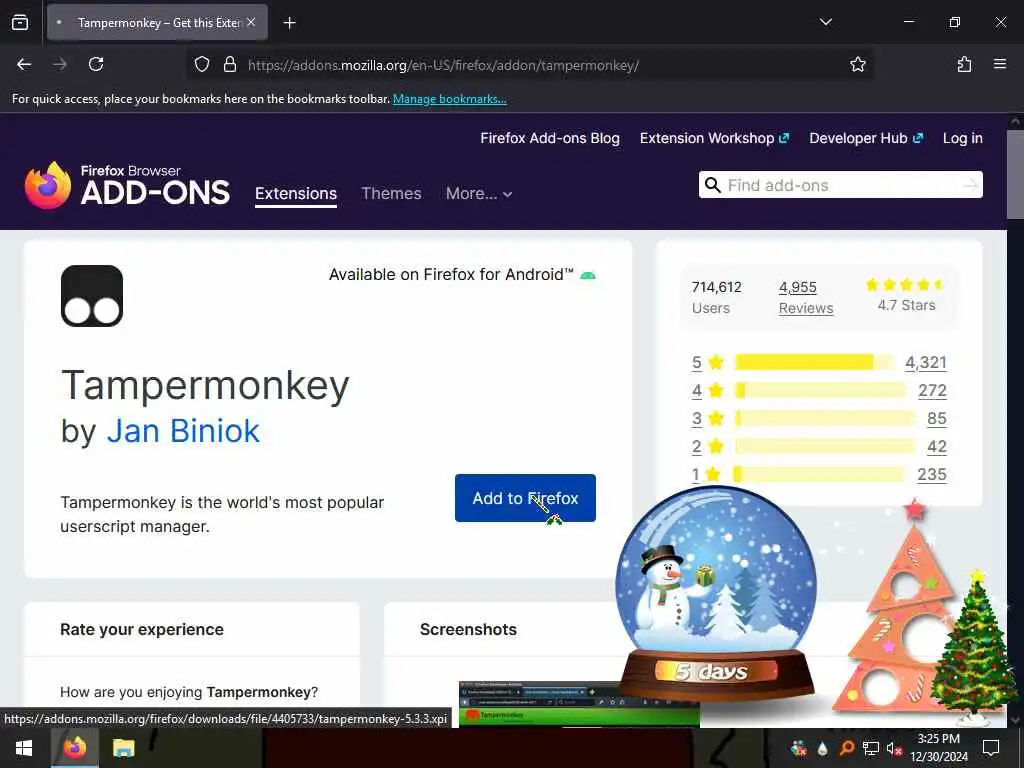This screenshot has width=1024, height=768.
Task: Open a new tab with the plus button
Action: (x=289, y=23)
